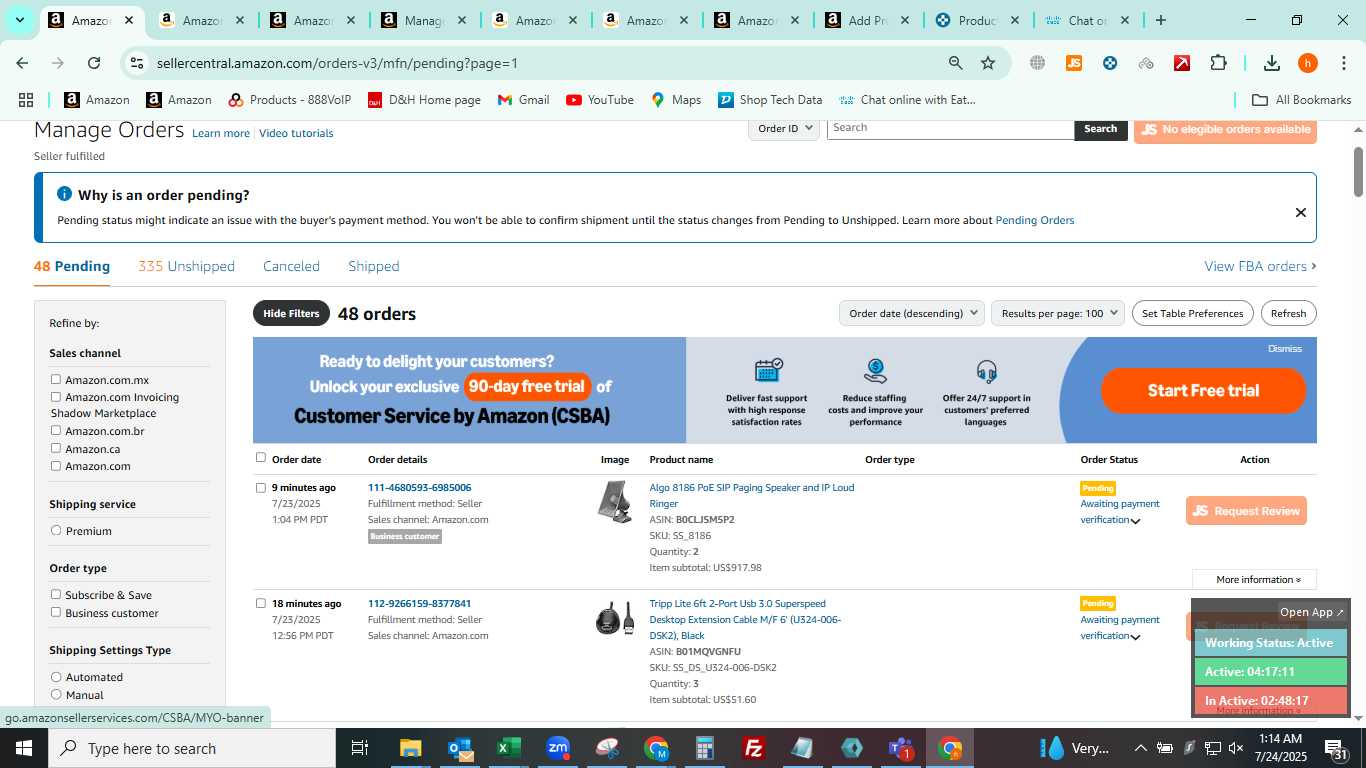Select Manual shipping settings radio
Image resolution: width=1366 pixels, height=768 pixels.
(x=56, y=694)
